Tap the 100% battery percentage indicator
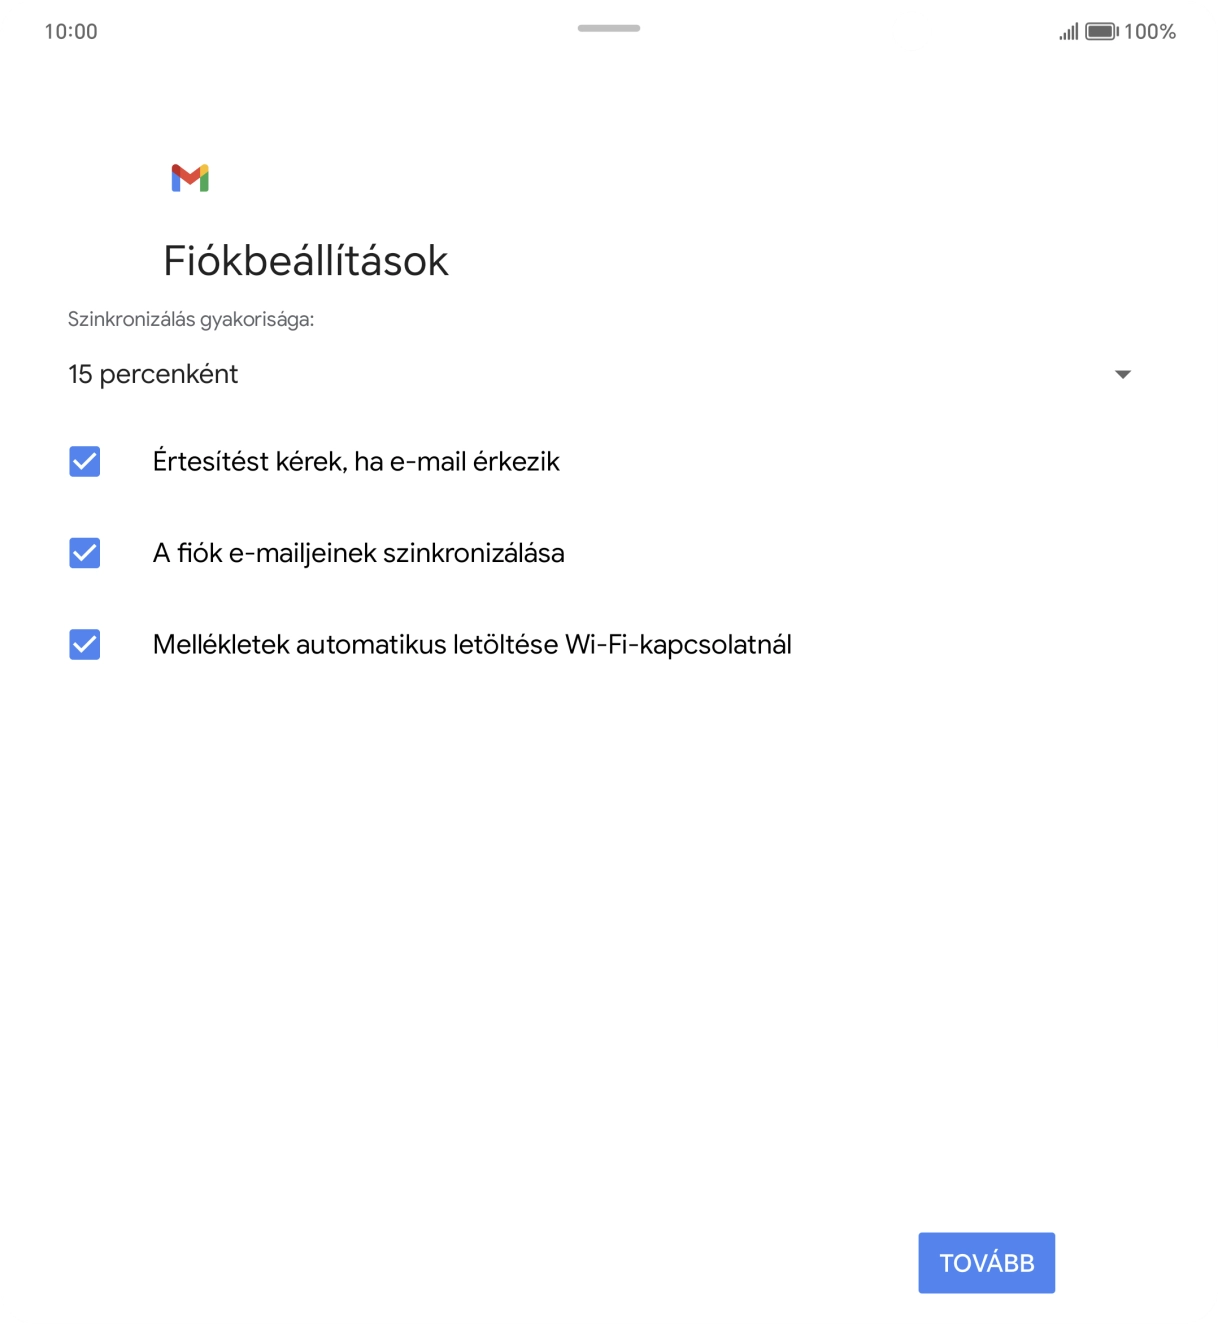The width and height of the screenshot is (1218, 1324). click(1150, 31)
